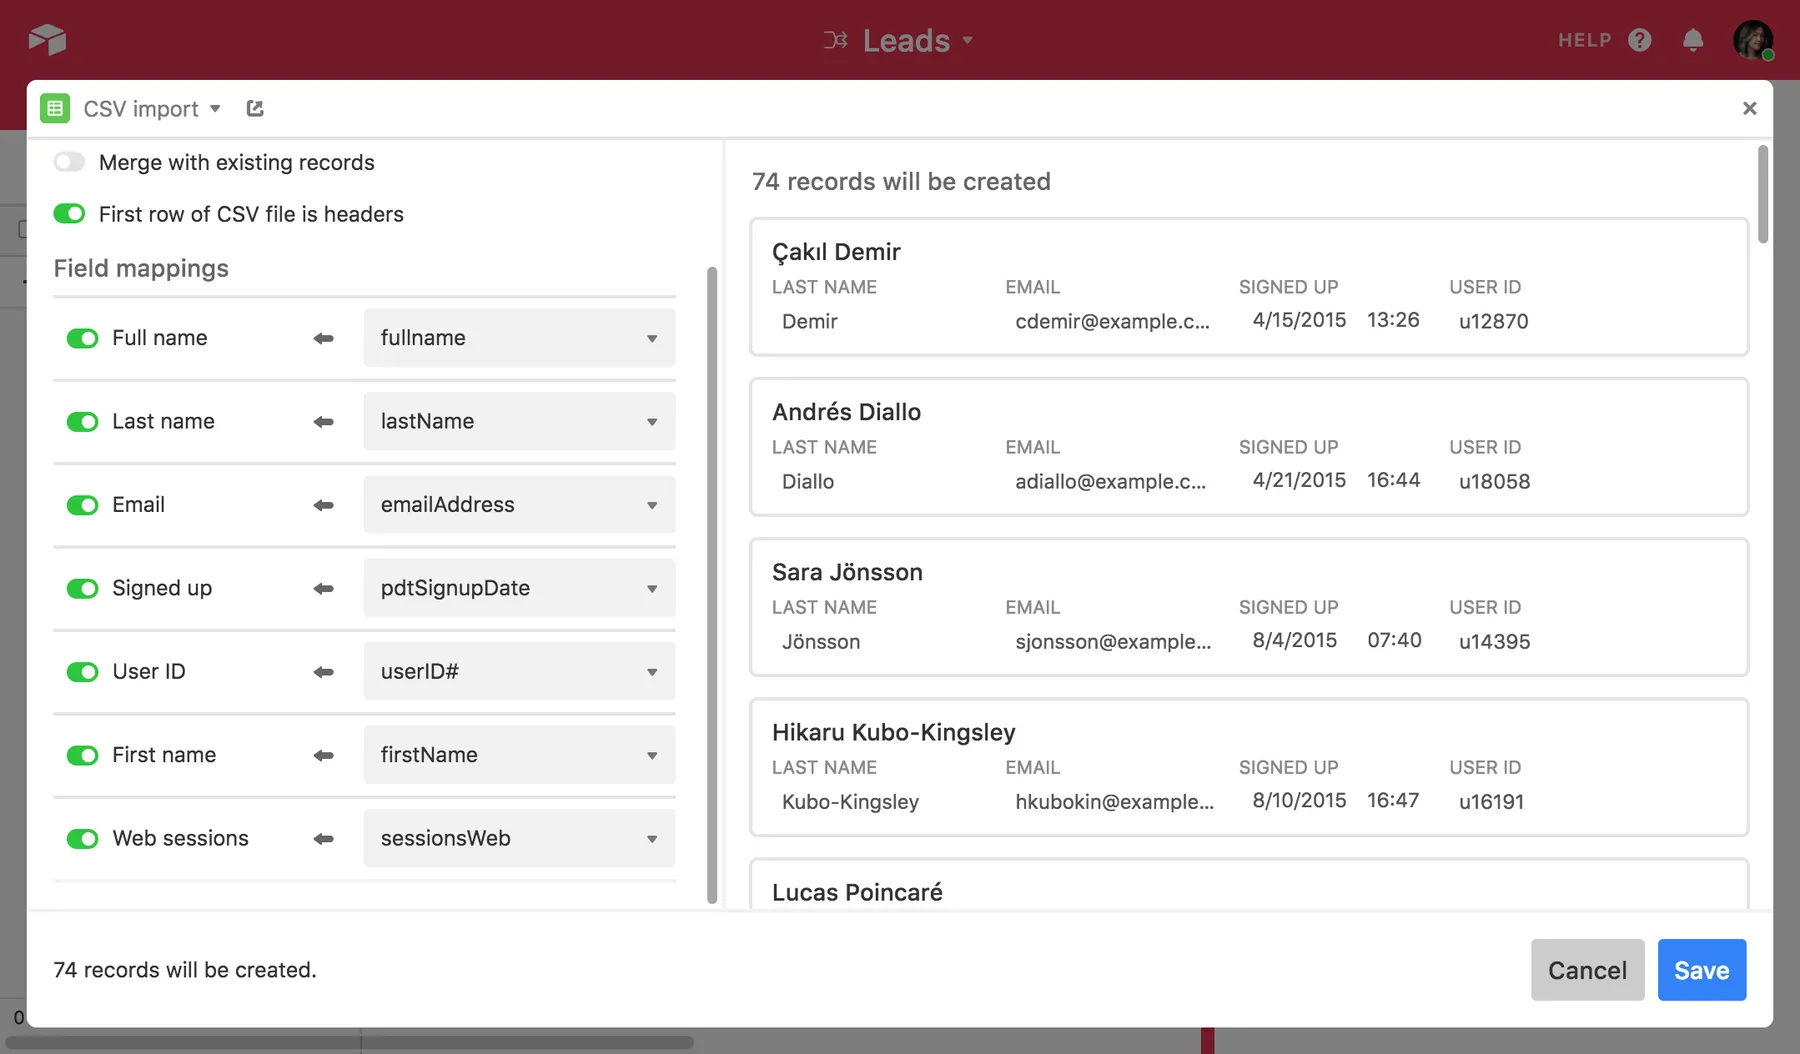Toggle off the Signed up field mapping
Image resolution: width=1800 pixels, height=1054 pixels.
click(x=82, y=589)
